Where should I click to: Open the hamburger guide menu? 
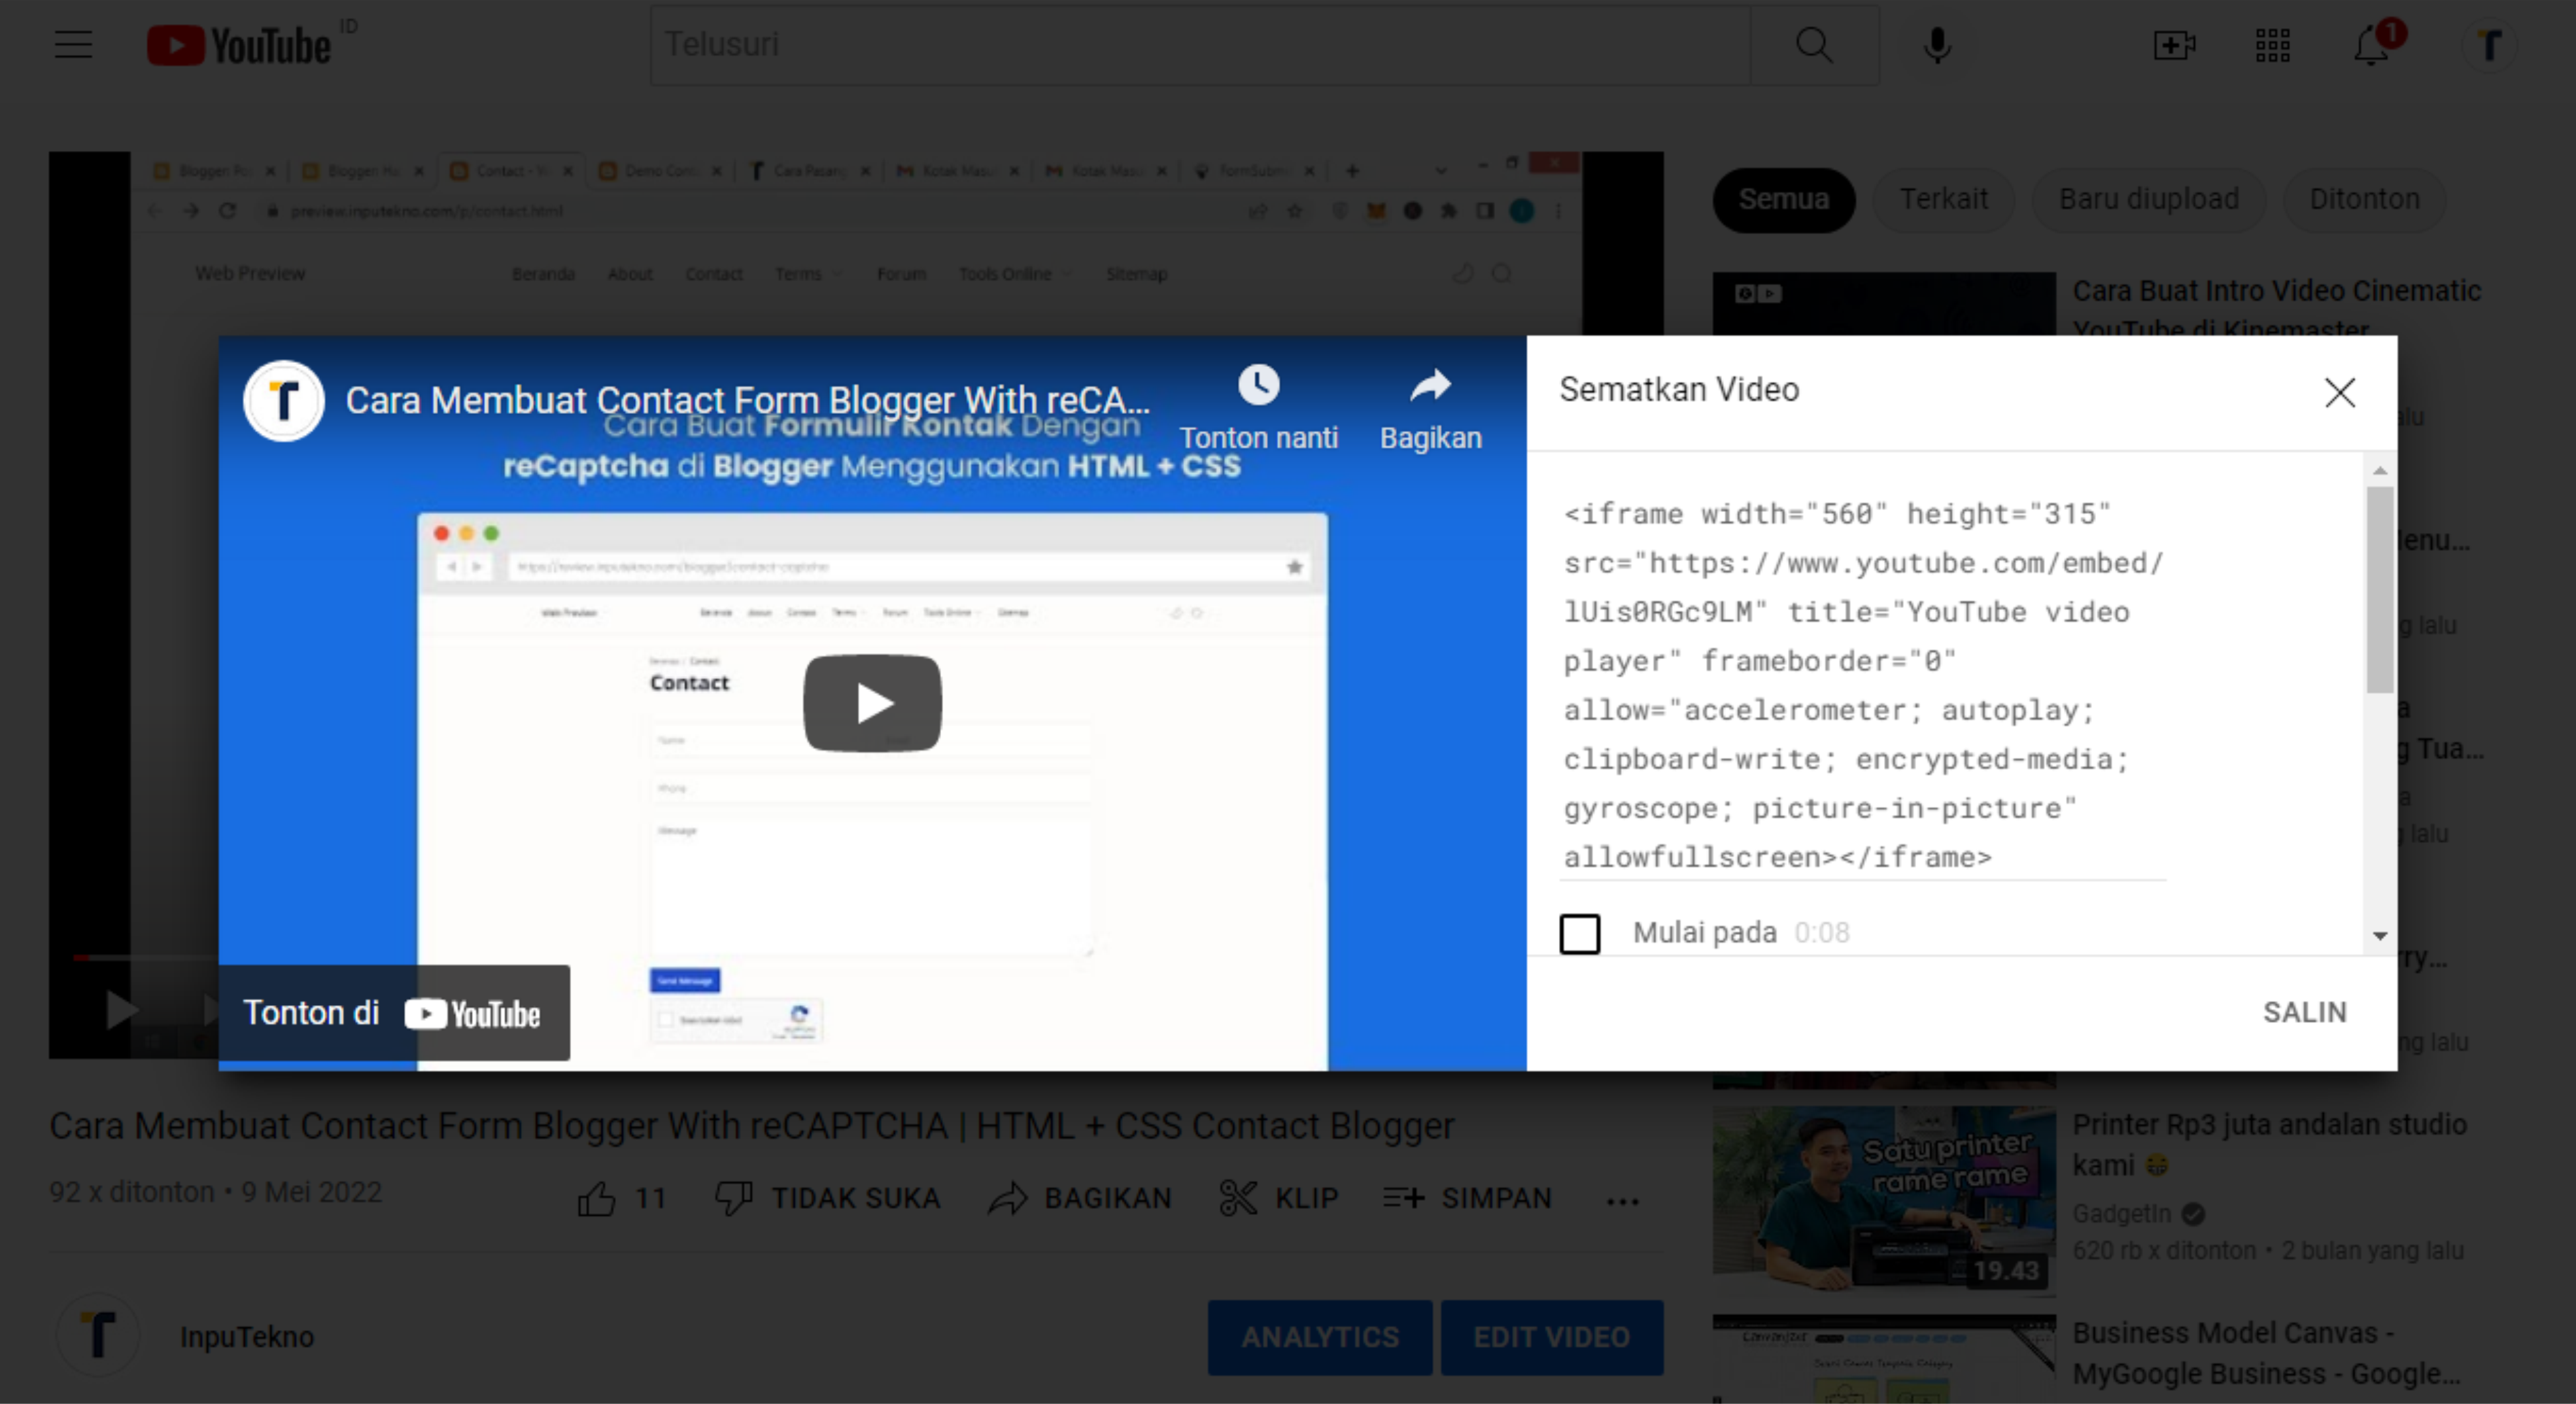point(73,45)
